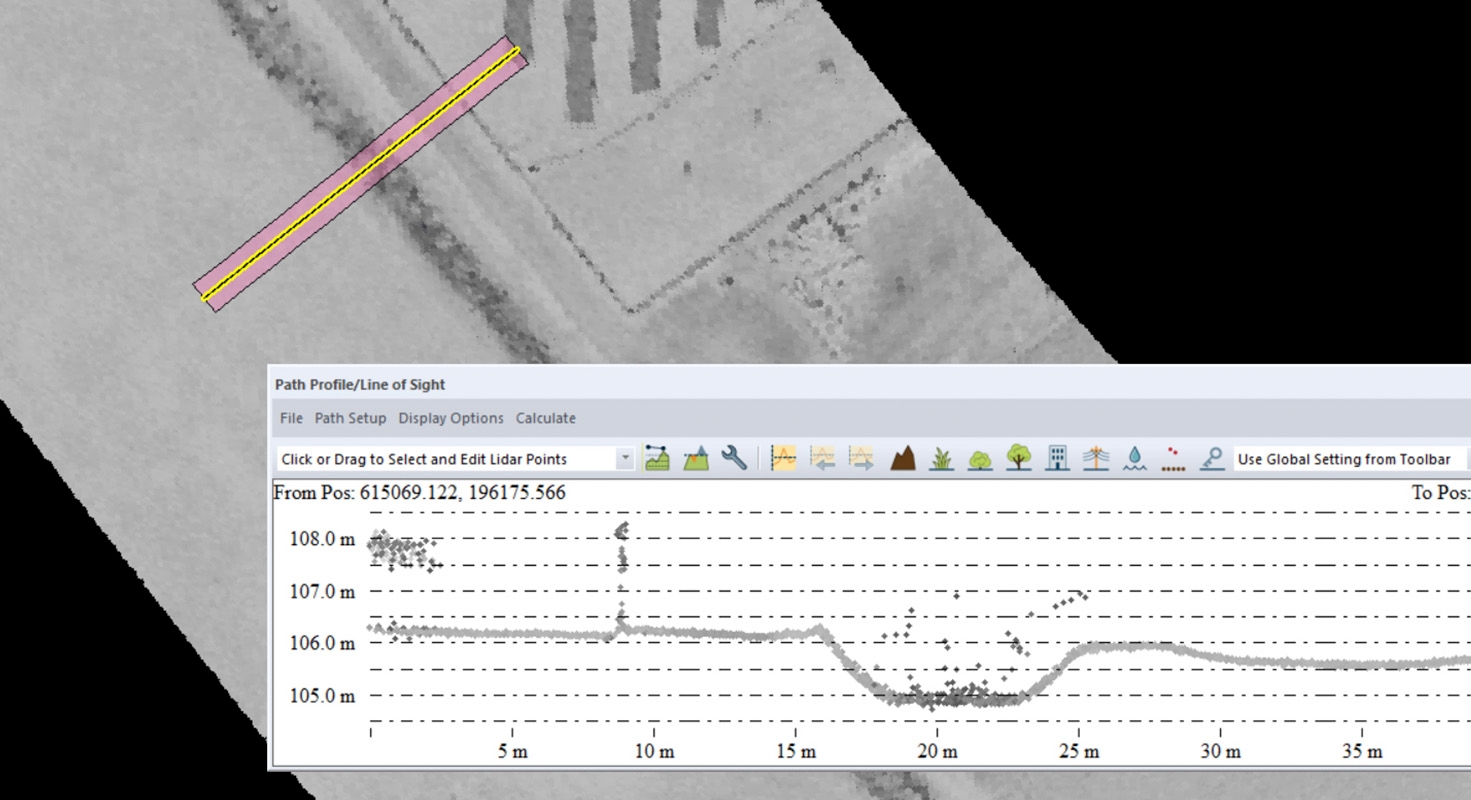Toggle medium vegetation bush icon

click(980, 459)
